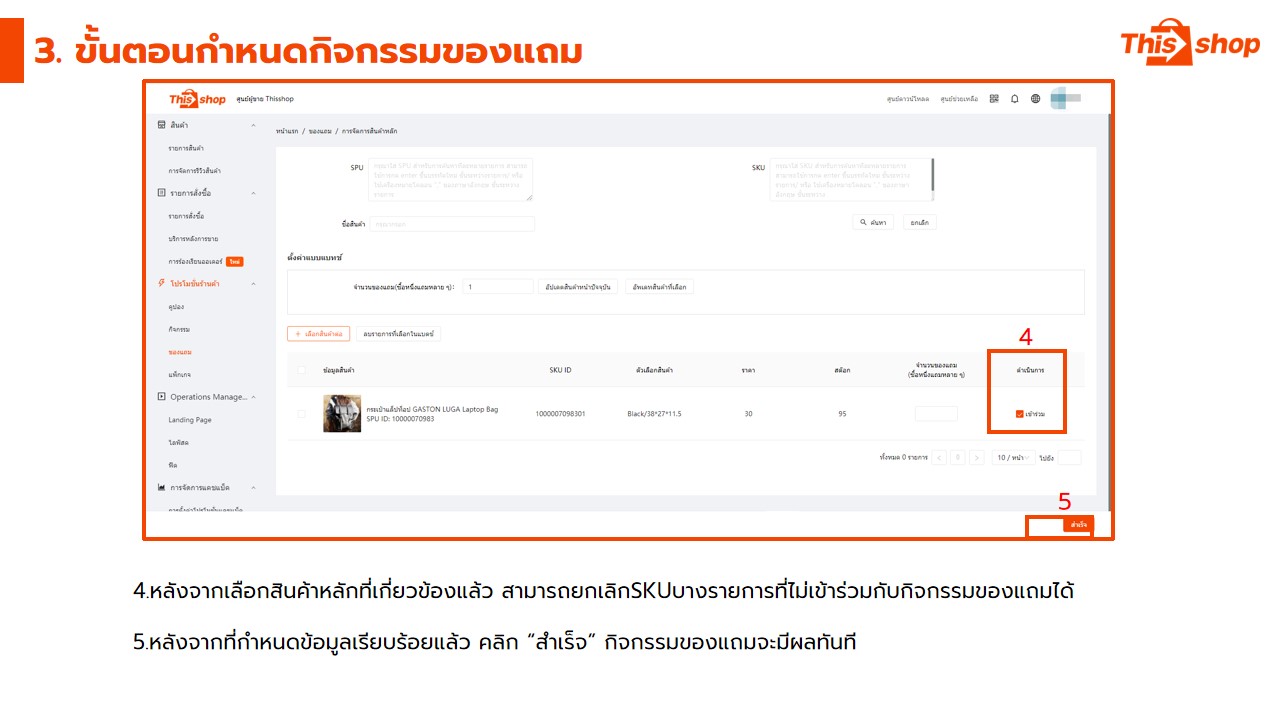Open รายการสั่งซื้อ sub-item in sidebar
This screenshot has height=720, width=1280.
[x=186, y=216]
